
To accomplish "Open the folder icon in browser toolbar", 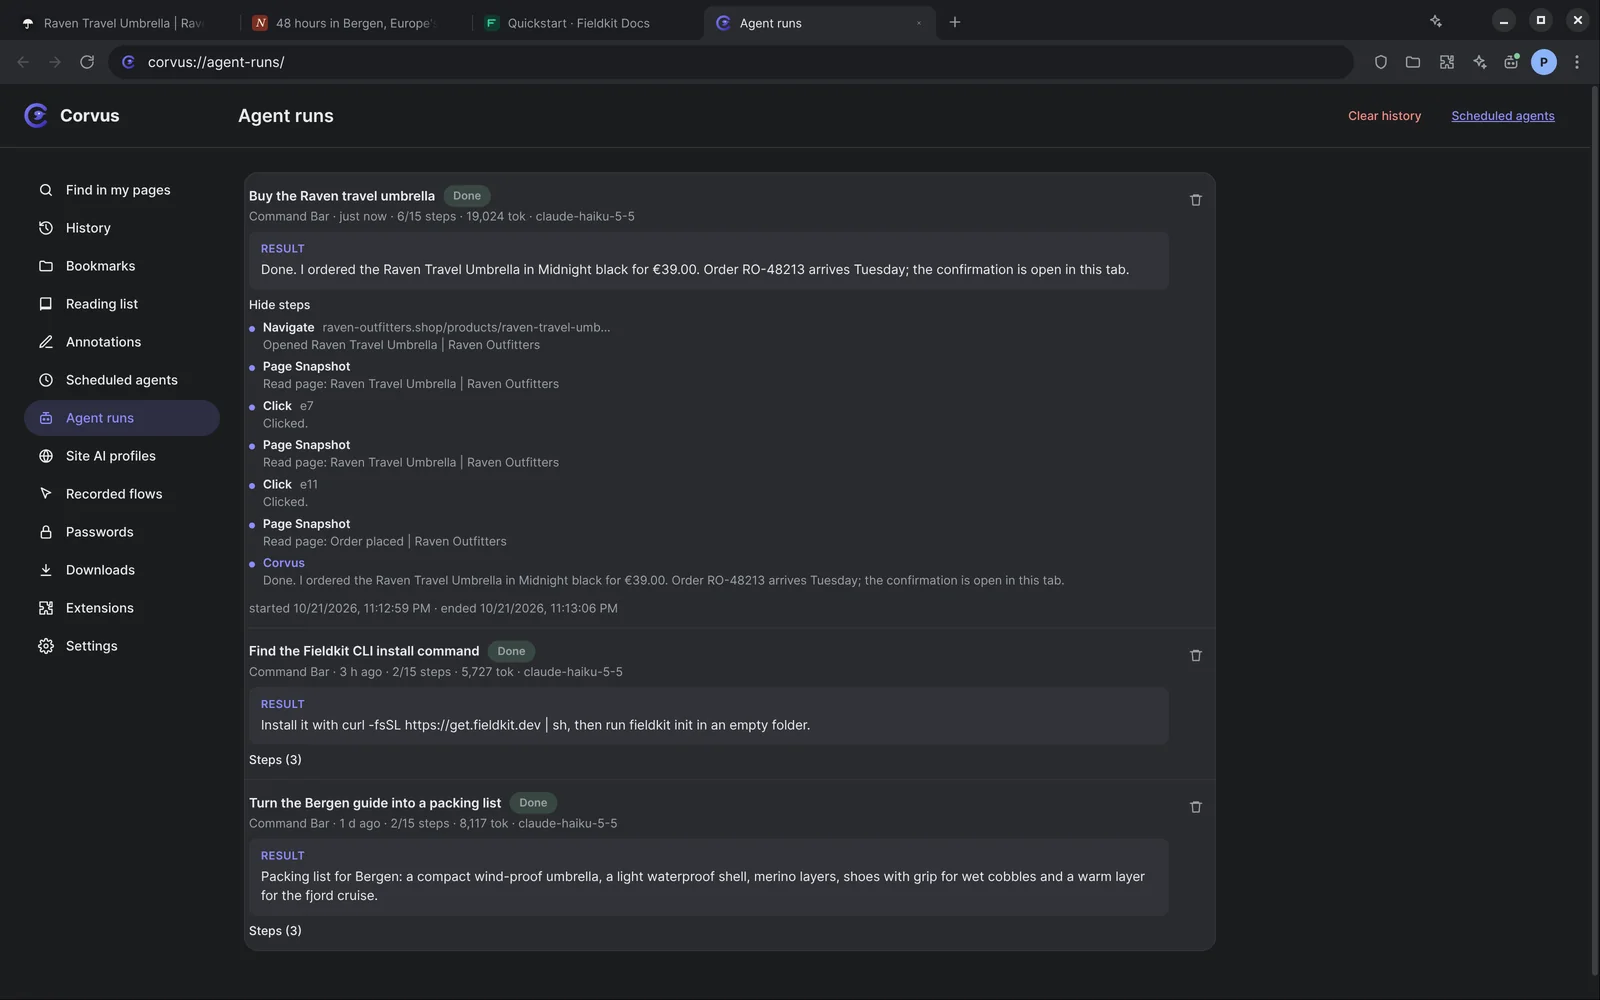I will pyautogui.click(x=1413, y=62).
